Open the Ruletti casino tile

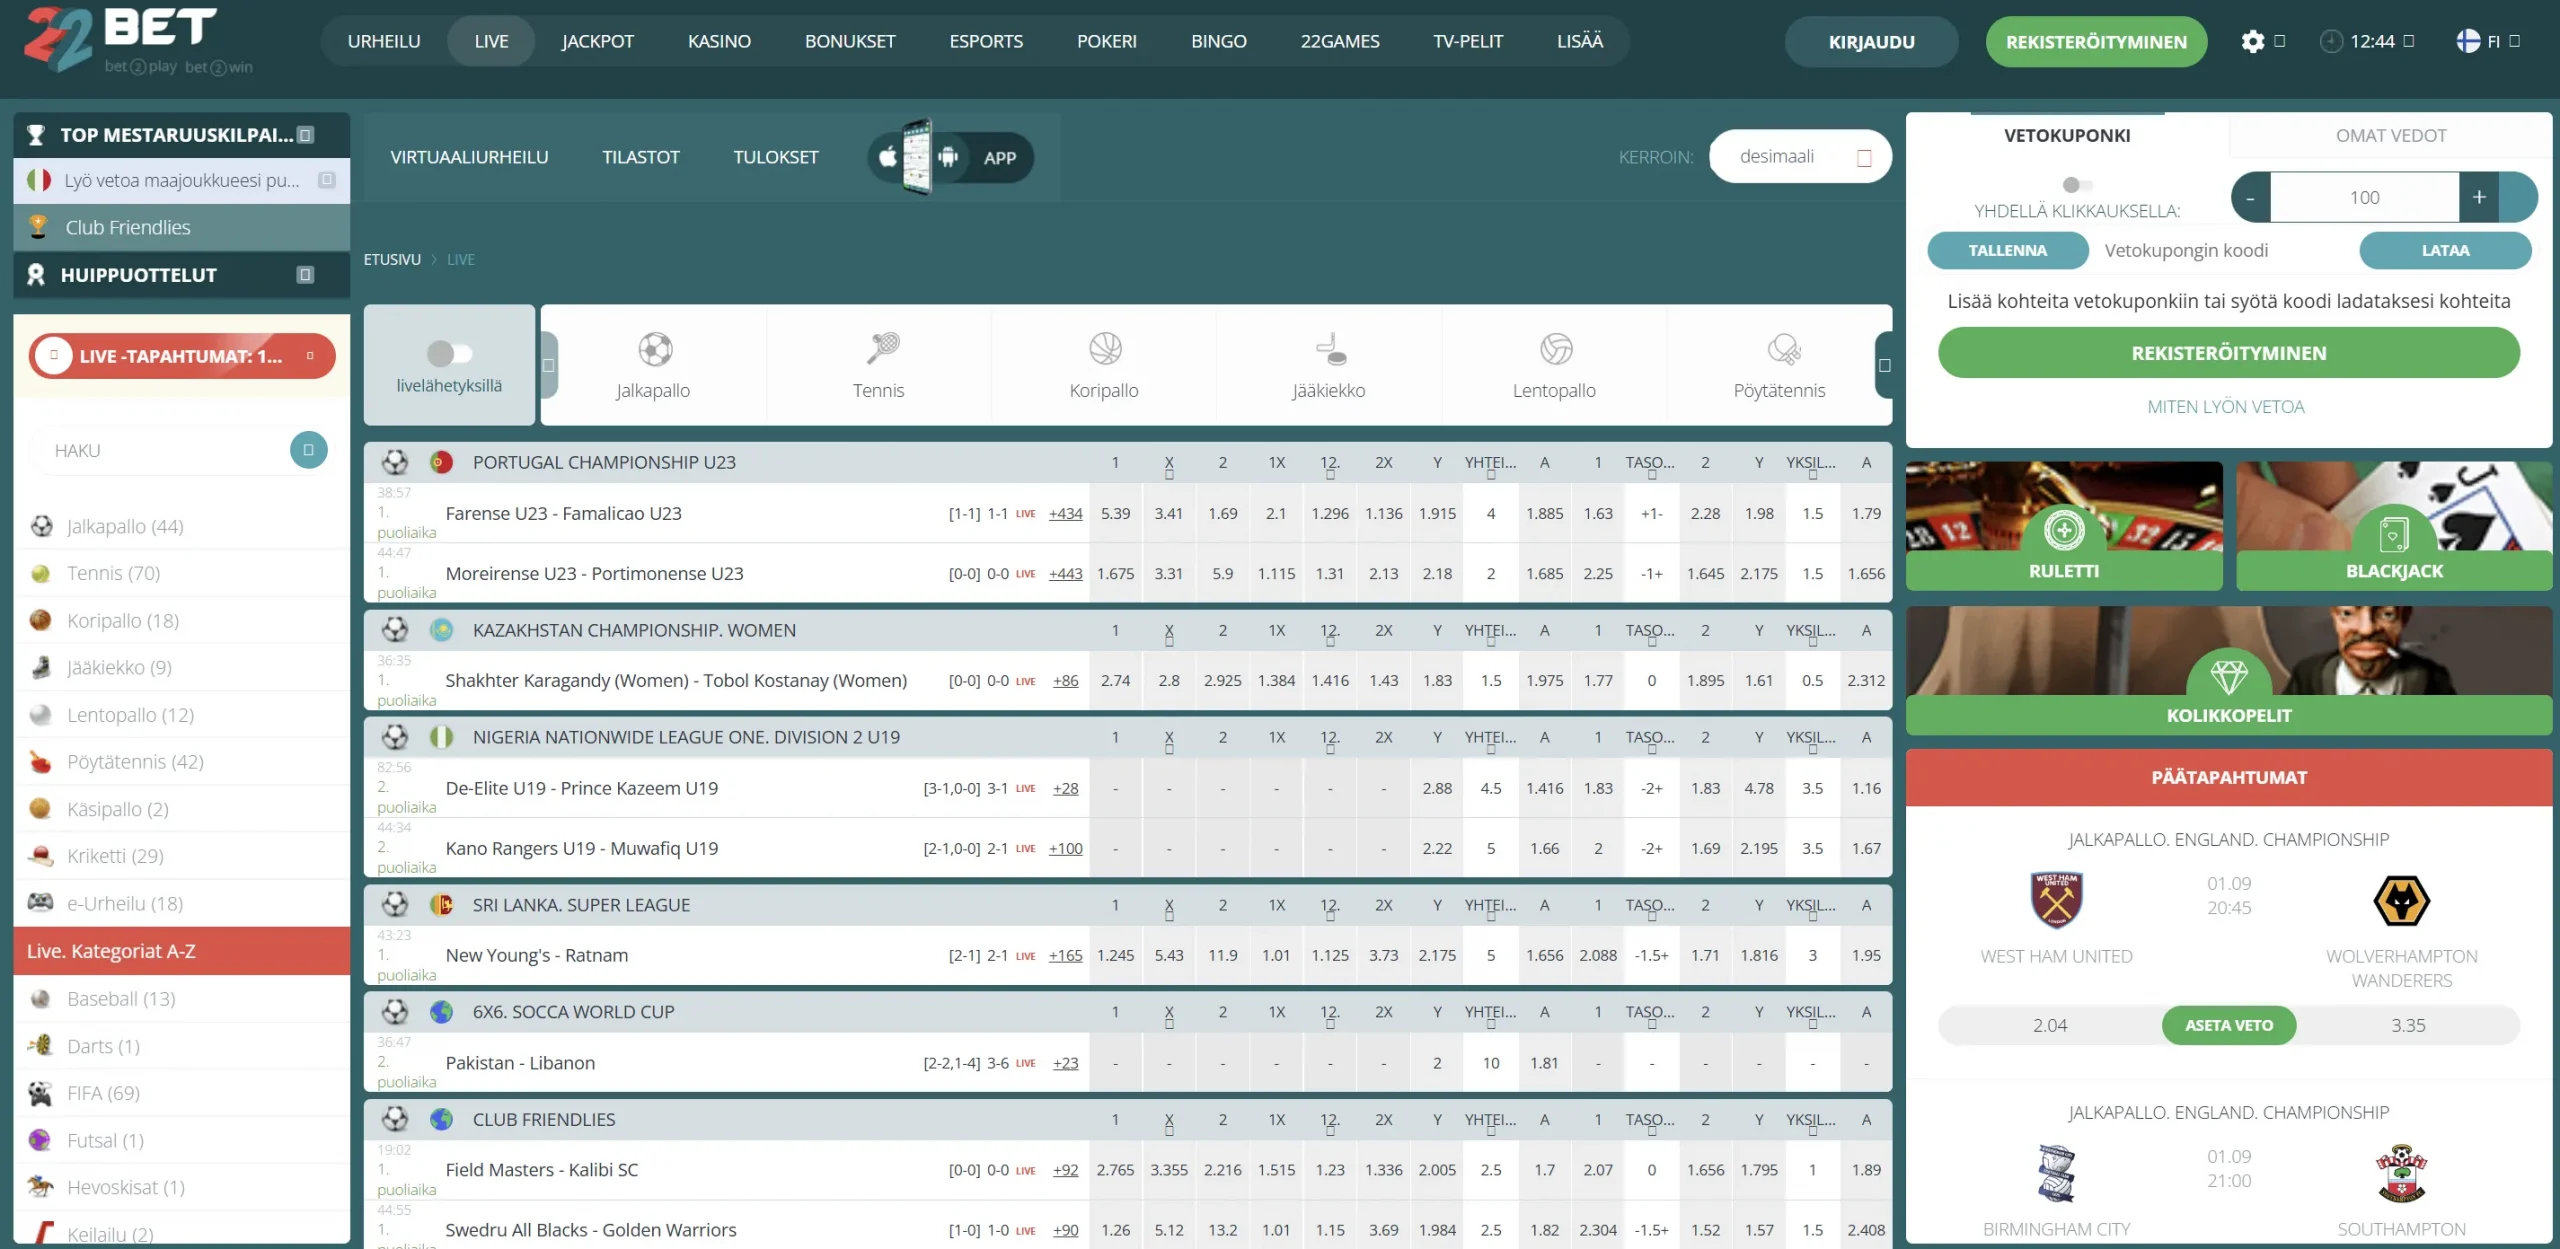coord(2064,525)
